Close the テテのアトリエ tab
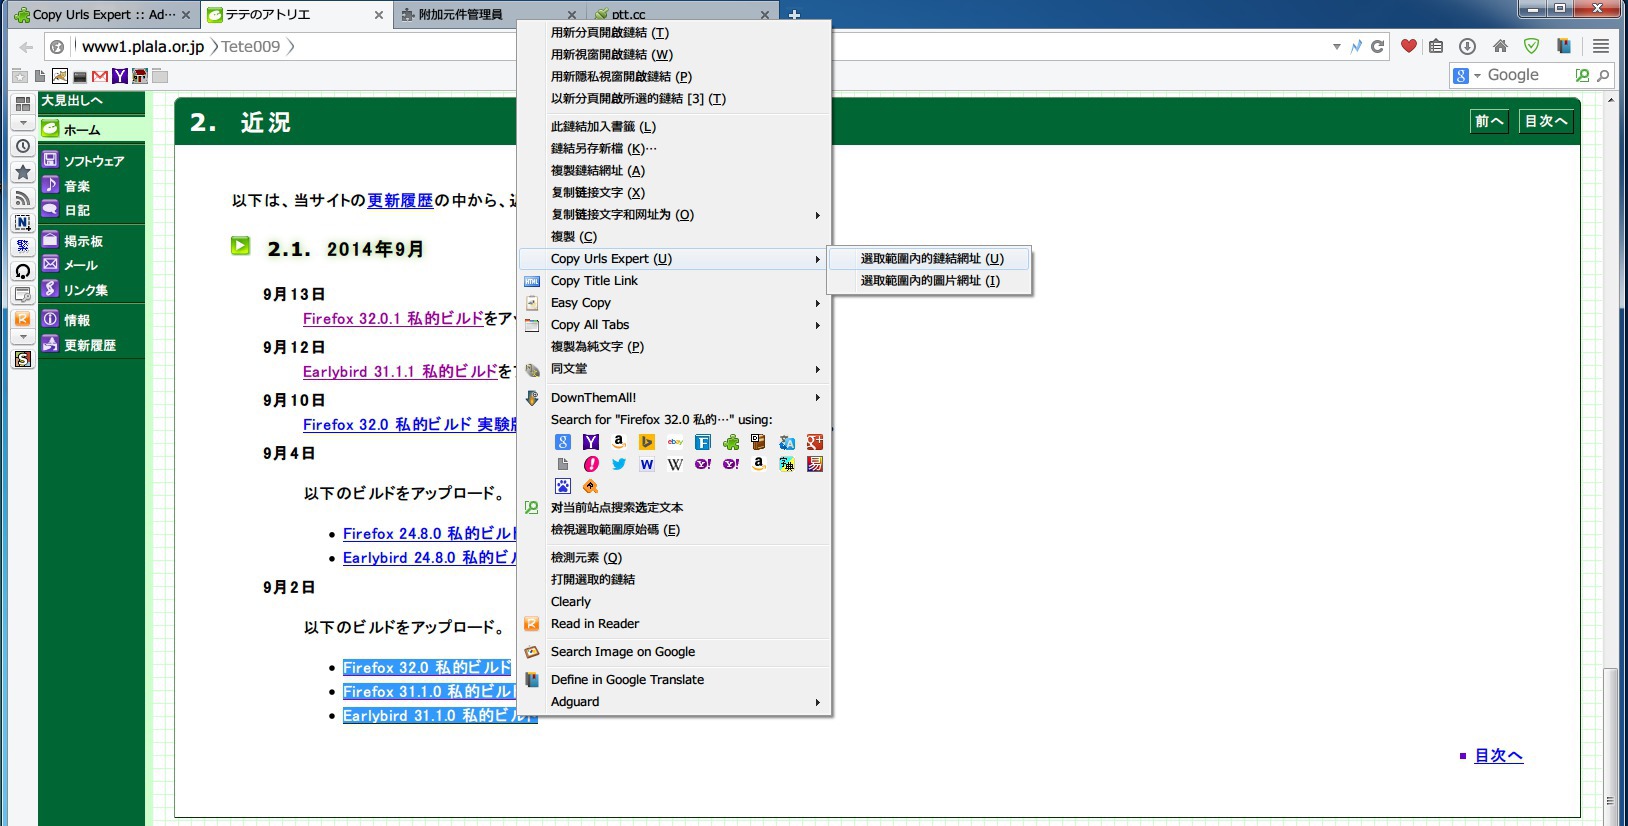 378,15
